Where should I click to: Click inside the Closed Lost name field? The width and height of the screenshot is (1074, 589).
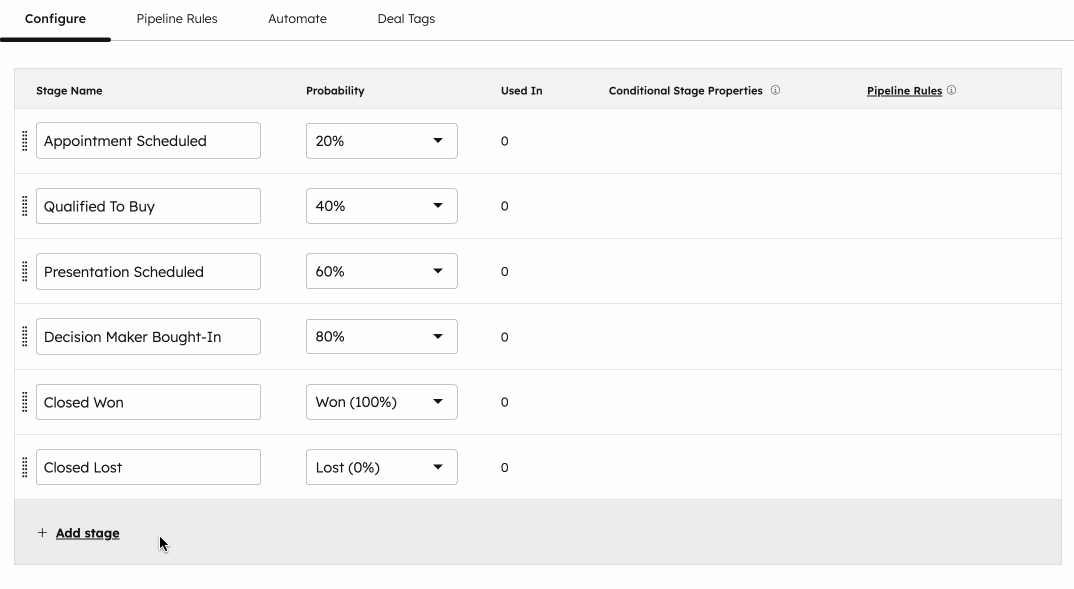(x=148, y=466)
